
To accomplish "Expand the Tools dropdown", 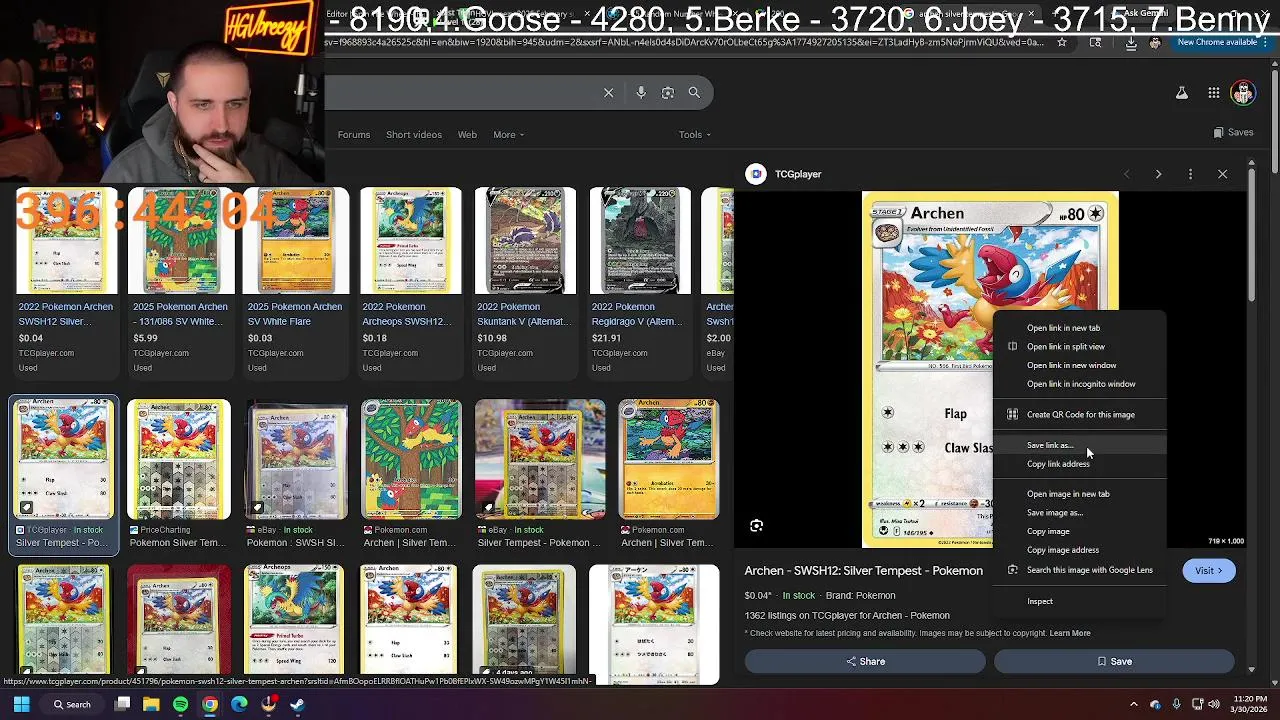I will tap(695, 135).
